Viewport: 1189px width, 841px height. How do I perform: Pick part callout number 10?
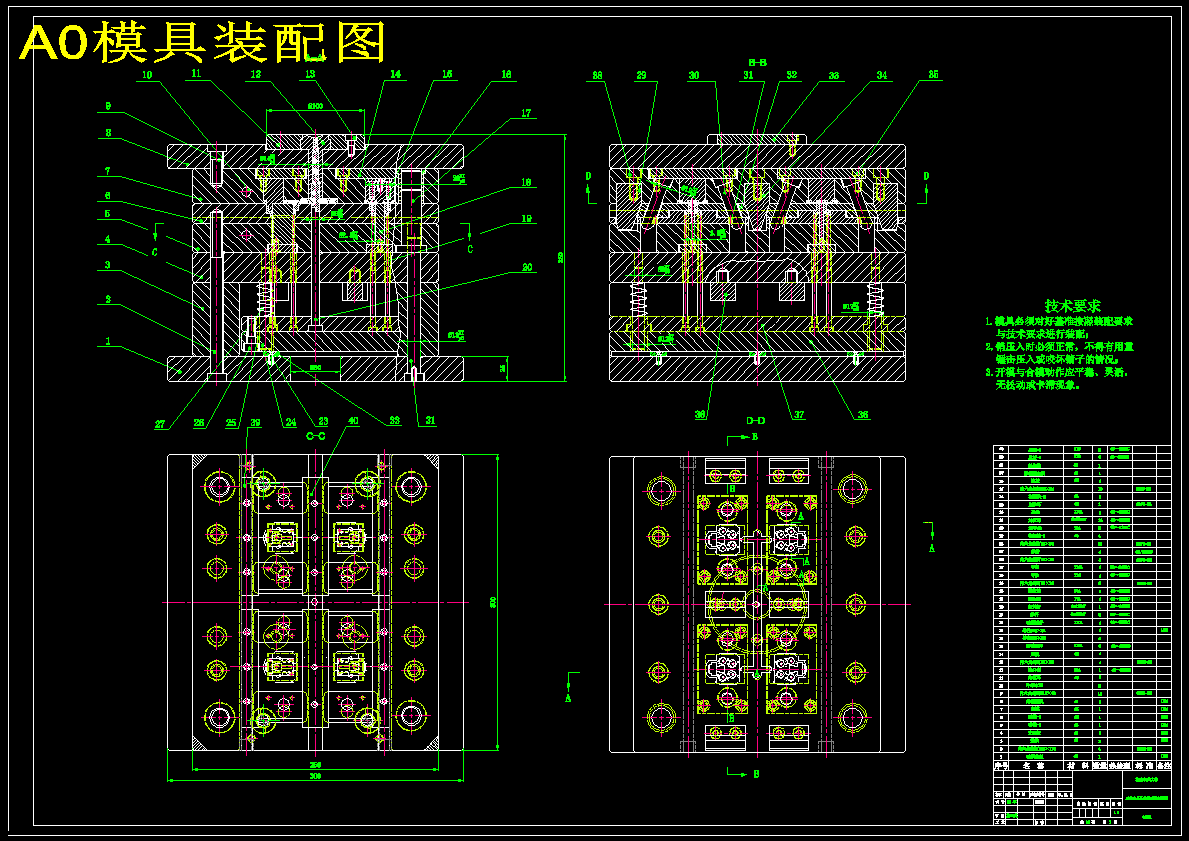pos(146,74)
